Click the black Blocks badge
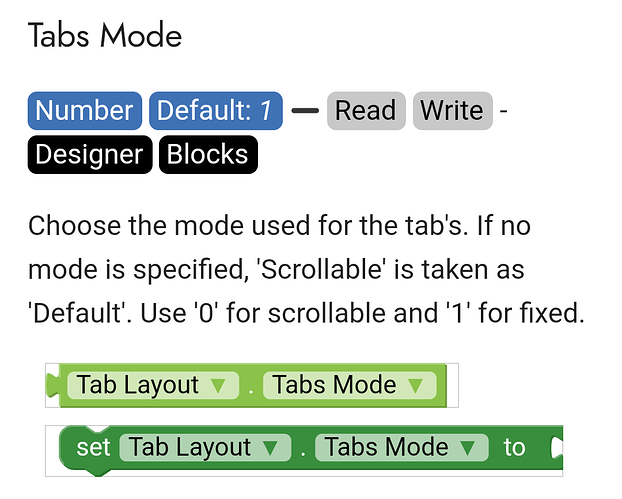The image size is (622, 499). (x=207, y=155)
